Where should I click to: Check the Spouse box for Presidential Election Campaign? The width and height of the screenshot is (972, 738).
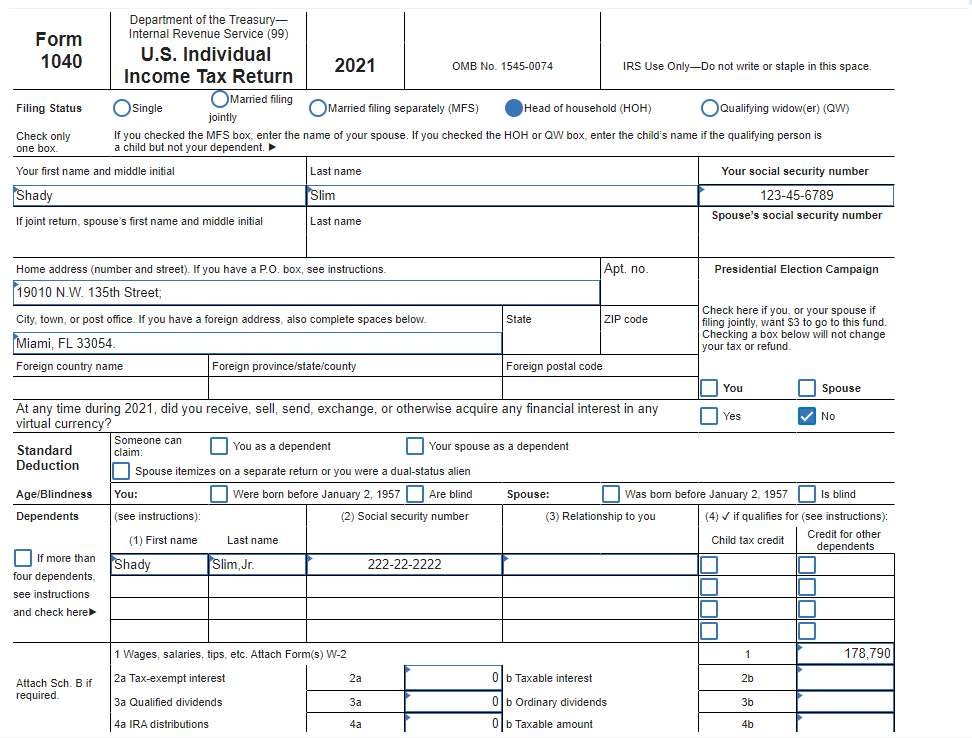(x=806, y=388)
